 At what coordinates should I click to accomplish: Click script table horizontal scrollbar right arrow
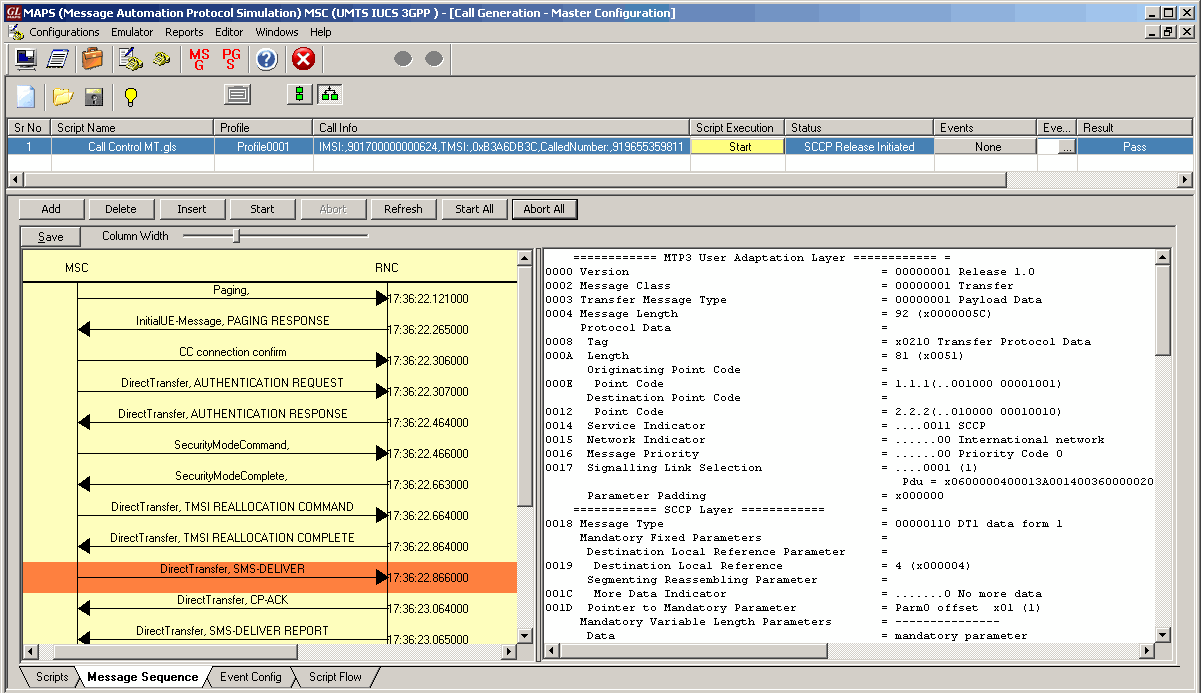click(x=1185, y=180)
